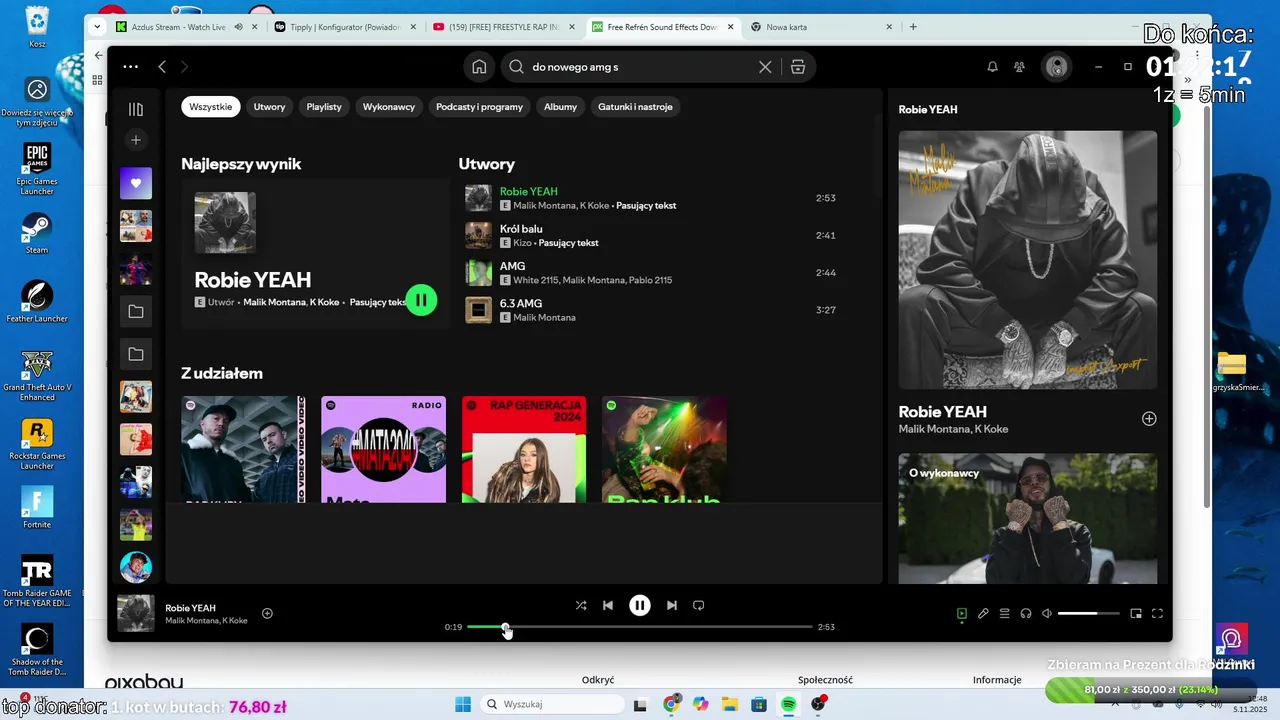
Task: Go forward in Spotify navigation
Action: [184, 67]
